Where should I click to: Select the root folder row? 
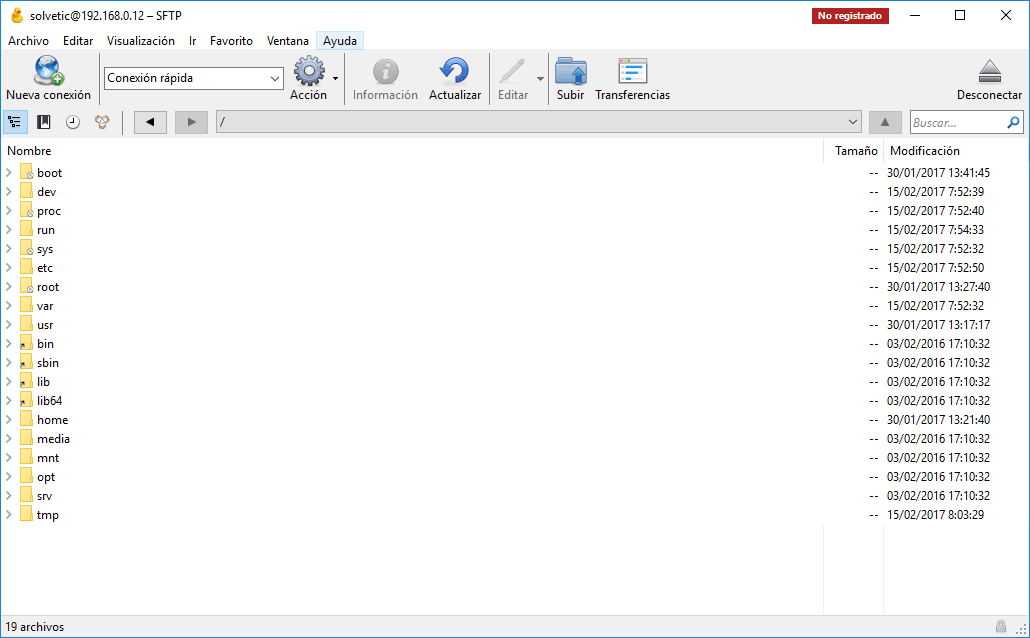(x=514, y=286)
